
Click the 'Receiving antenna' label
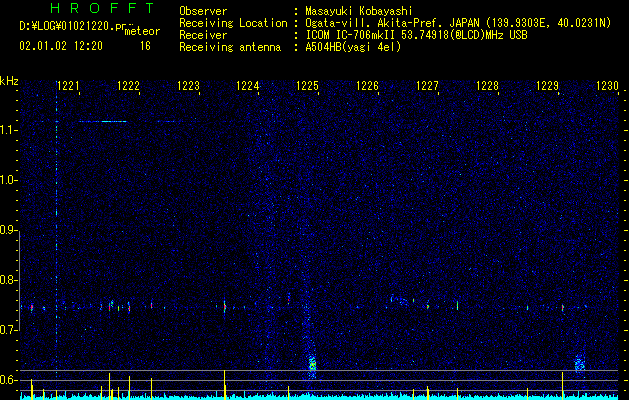230,47
